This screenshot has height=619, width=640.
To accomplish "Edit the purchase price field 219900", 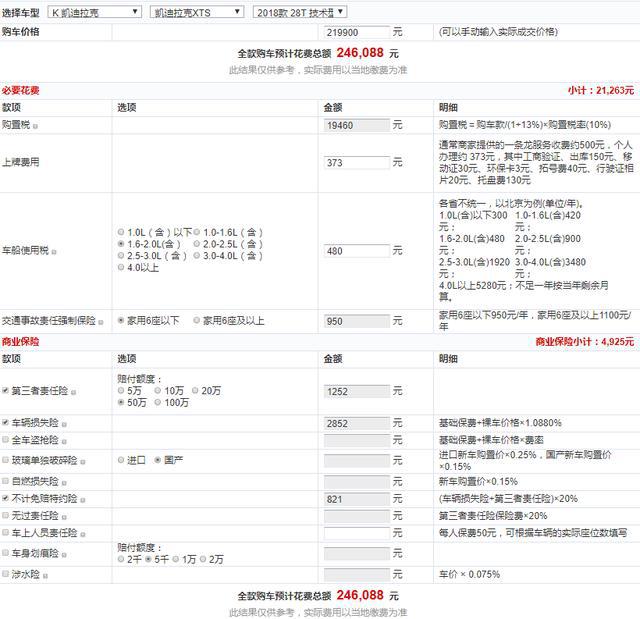I will tap(357, 32).
